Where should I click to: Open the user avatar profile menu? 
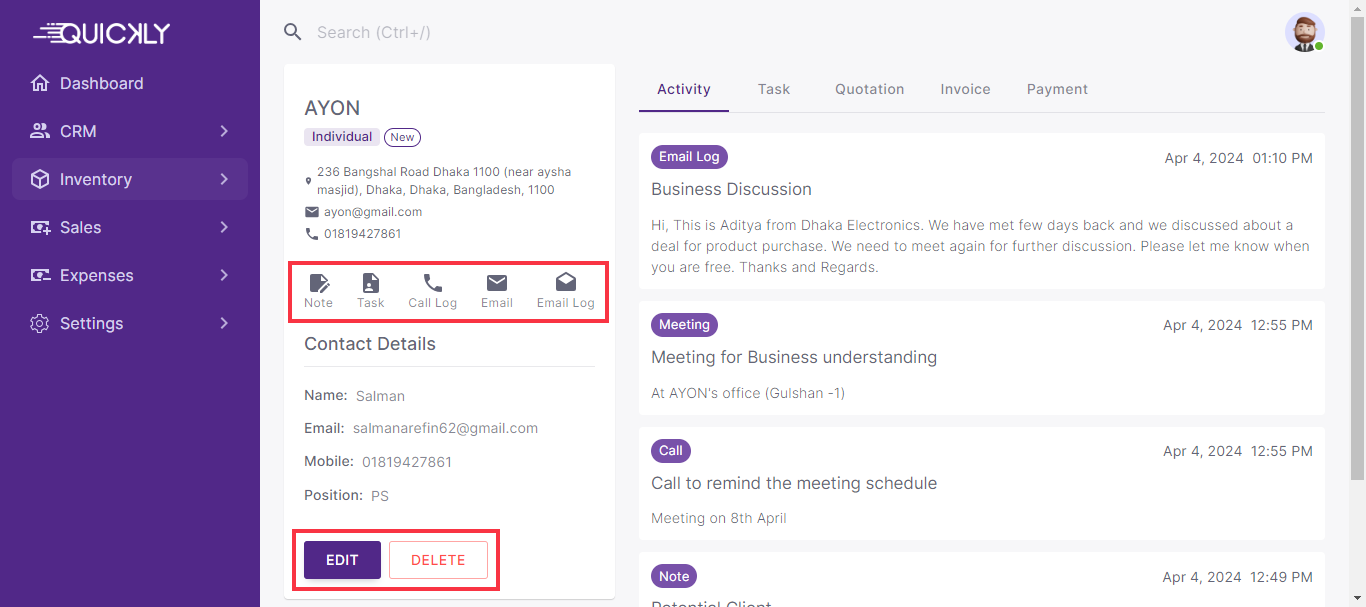coord(1304,32)
